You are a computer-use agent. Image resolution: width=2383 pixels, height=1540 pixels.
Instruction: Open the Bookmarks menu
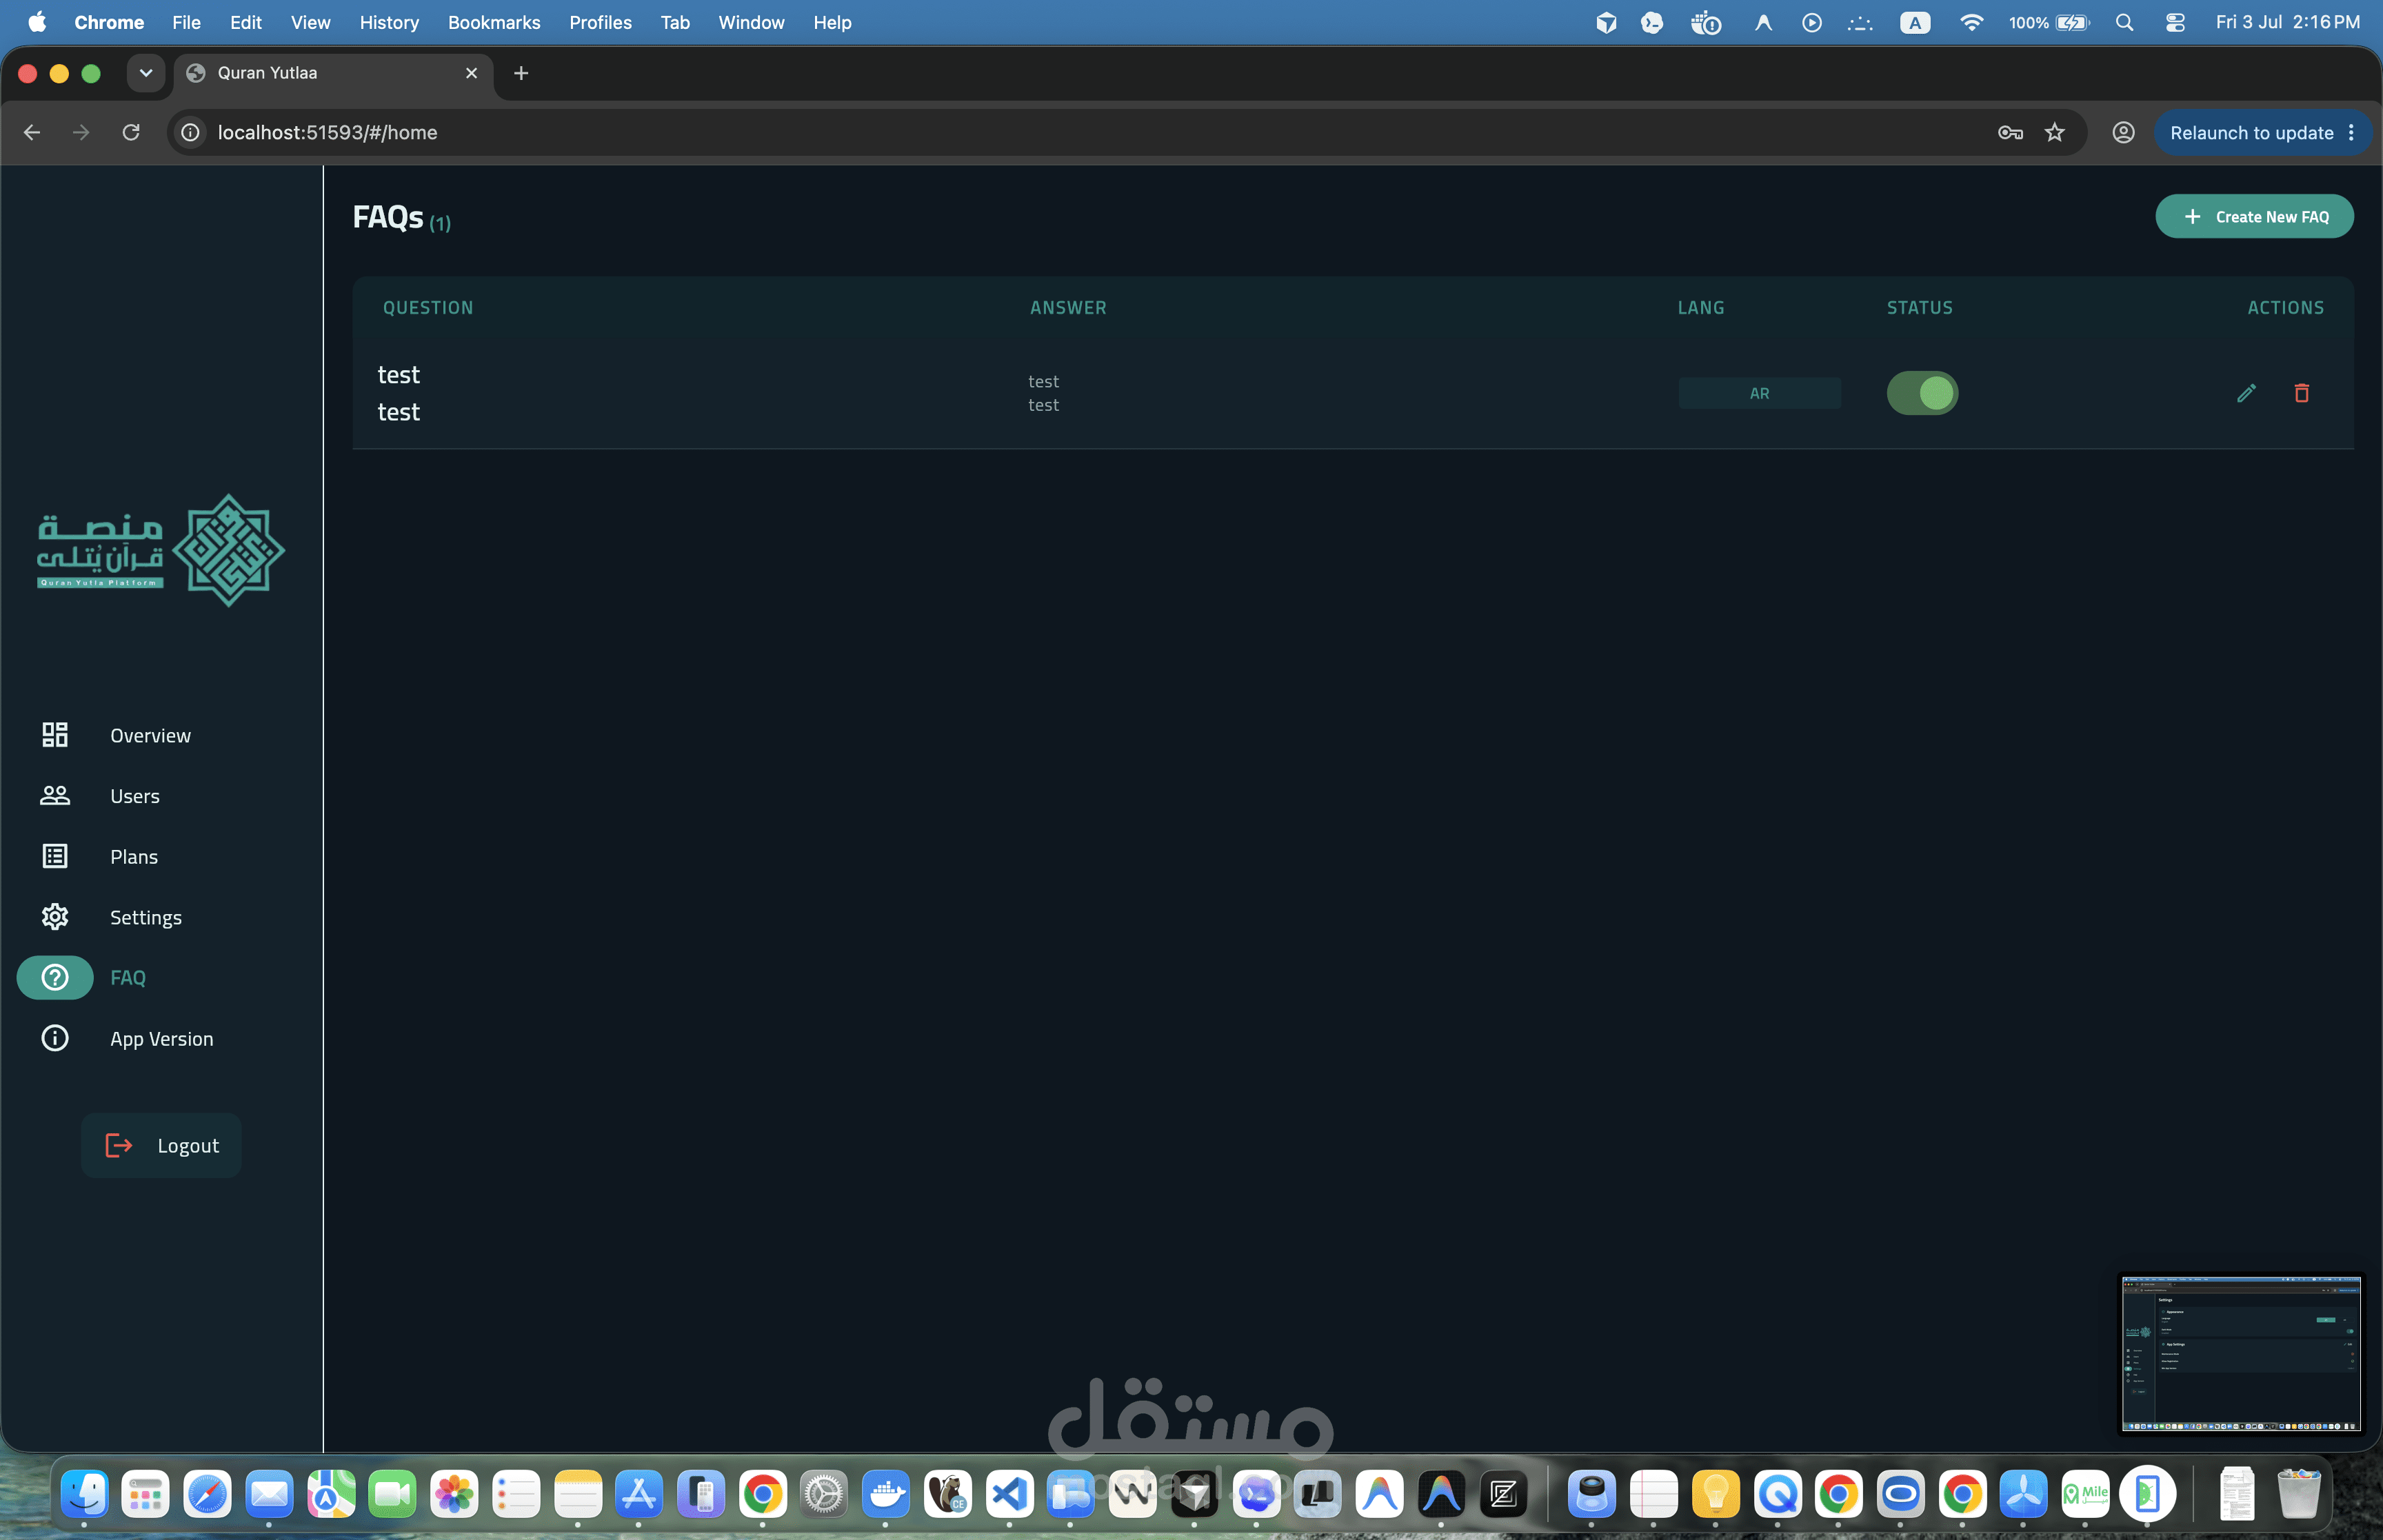[x=494, y=22]
